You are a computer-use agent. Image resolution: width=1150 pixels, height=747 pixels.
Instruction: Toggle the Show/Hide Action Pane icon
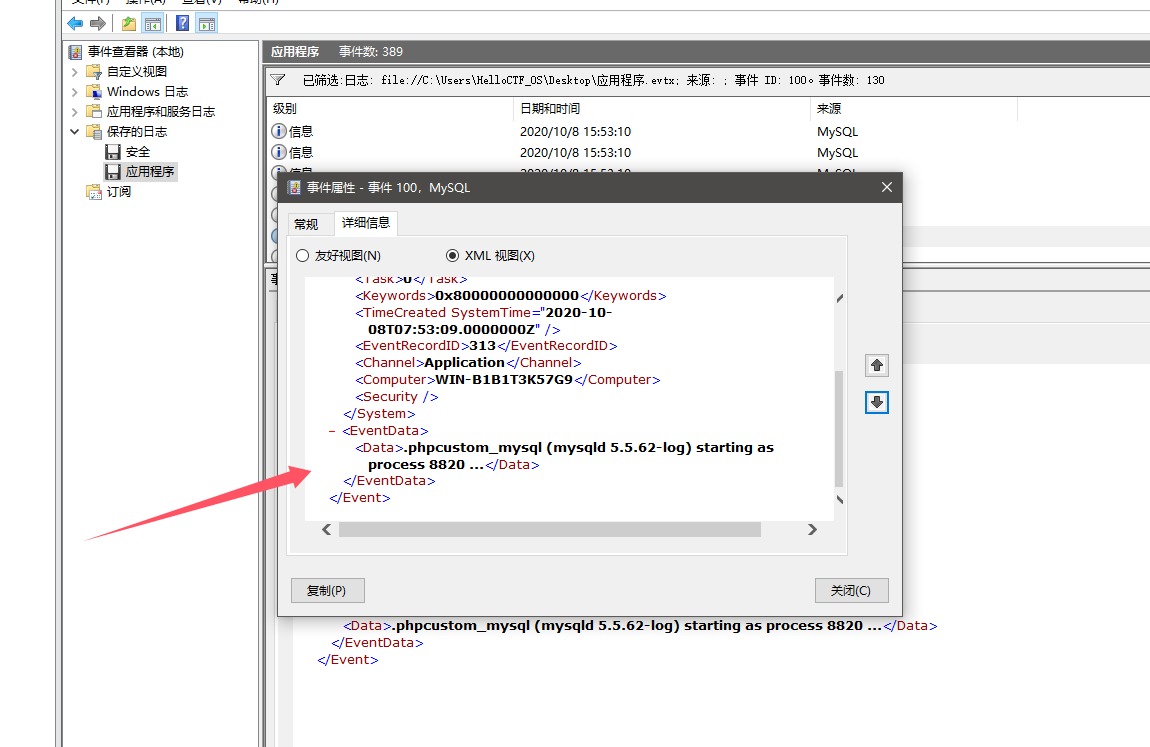pyautogui.click(x=207, y=23)
